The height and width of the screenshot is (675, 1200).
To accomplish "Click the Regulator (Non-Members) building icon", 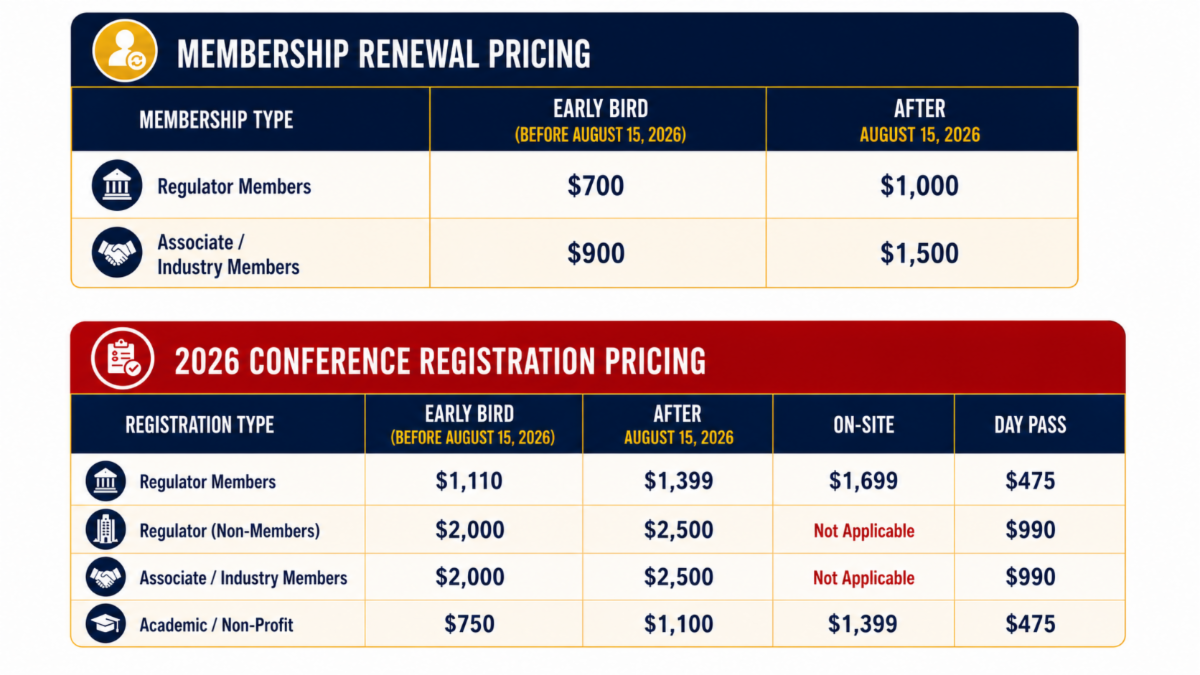I will coord(106,530).
